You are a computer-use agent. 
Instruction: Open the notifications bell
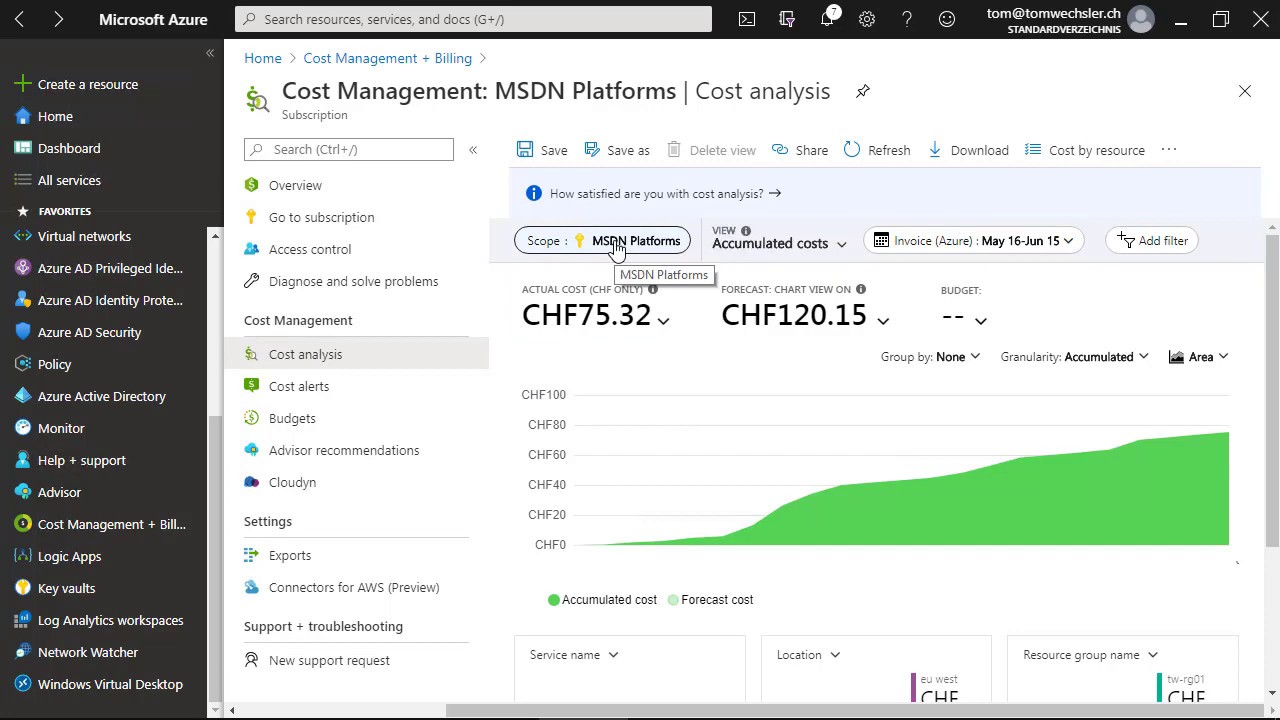coord(828,18)
